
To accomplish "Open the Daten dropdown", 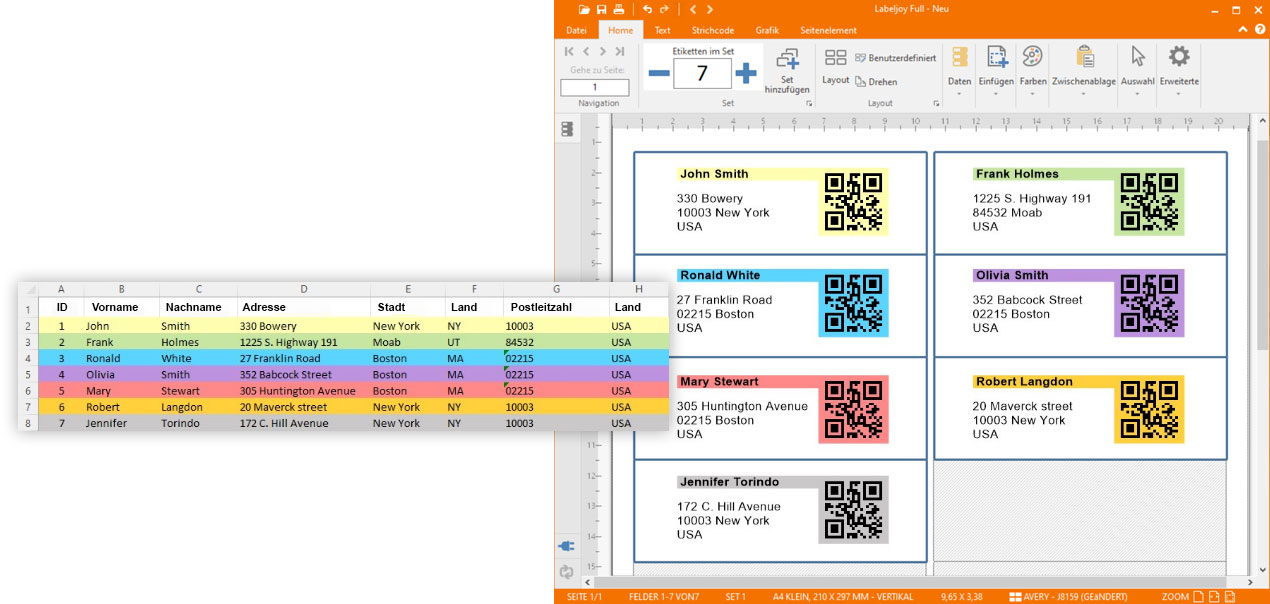I will (959, 71).
